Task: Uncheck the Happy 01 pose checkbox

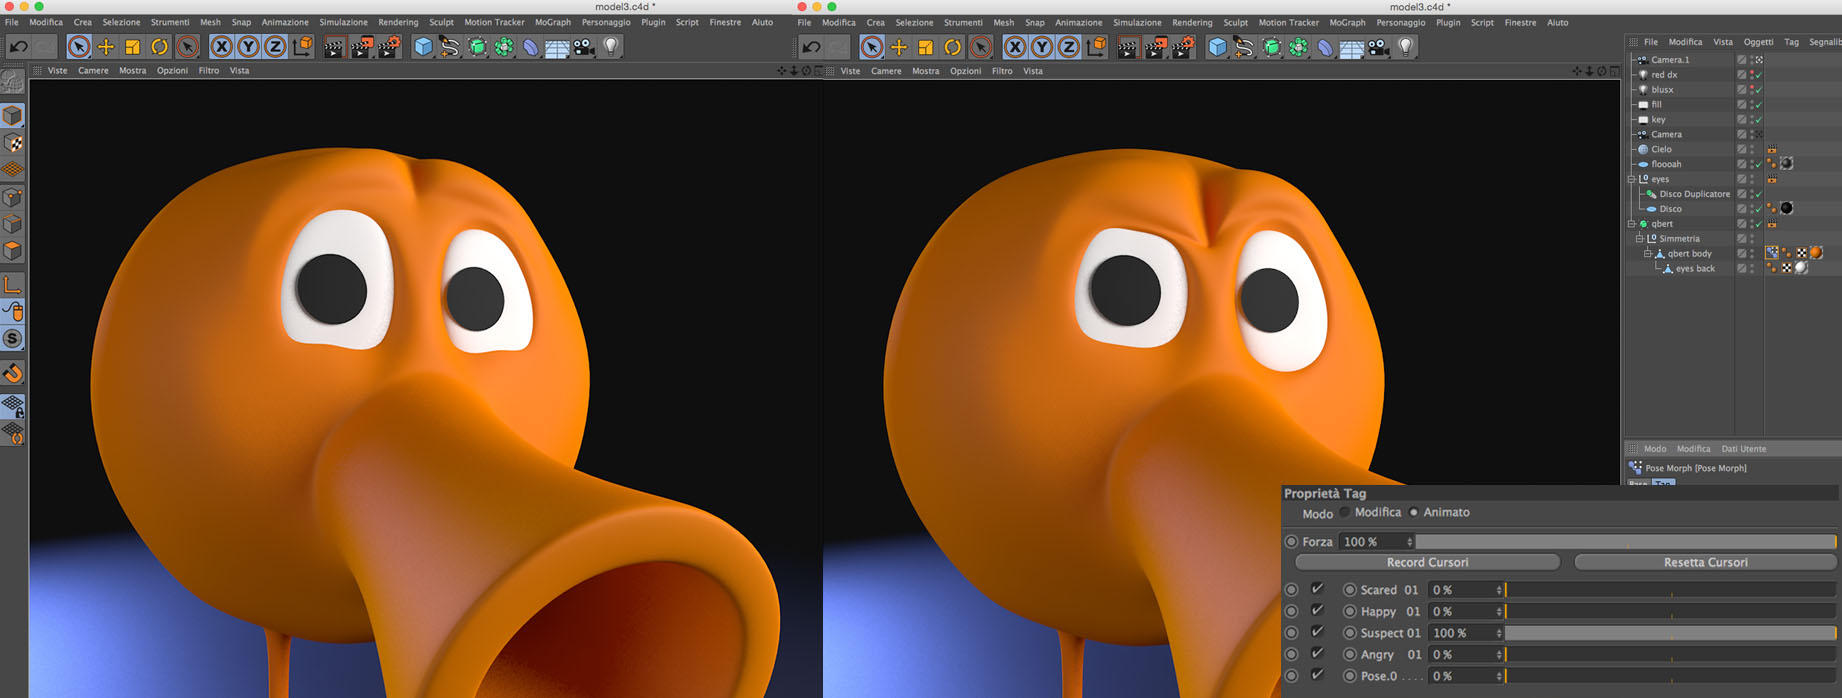Action: tap(1317, 610)
